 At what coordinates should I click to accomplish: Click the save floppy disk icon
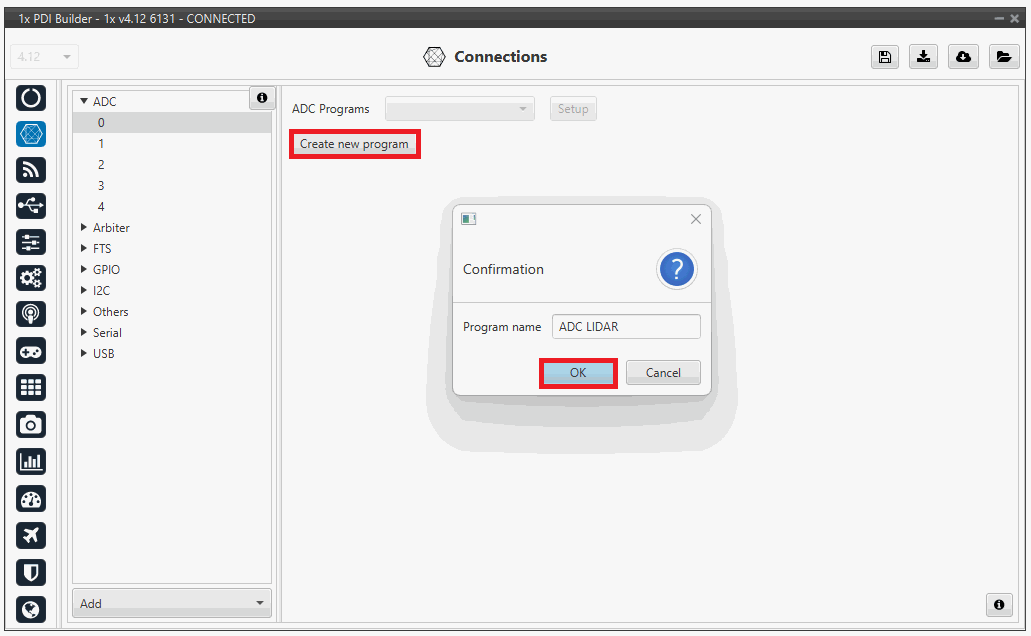point(884,57)
